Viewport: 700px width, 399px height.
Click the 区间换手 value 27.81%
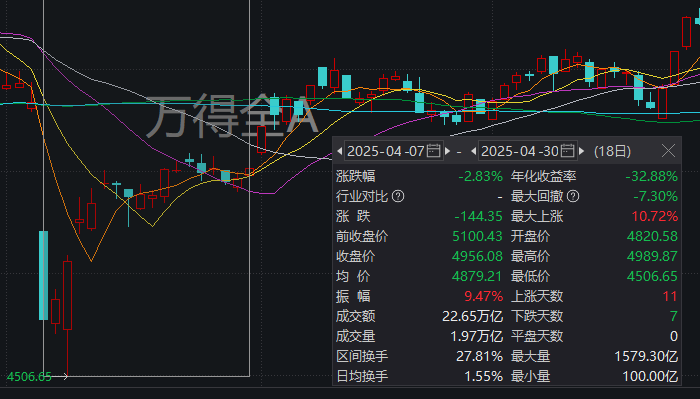click(479, 356)
